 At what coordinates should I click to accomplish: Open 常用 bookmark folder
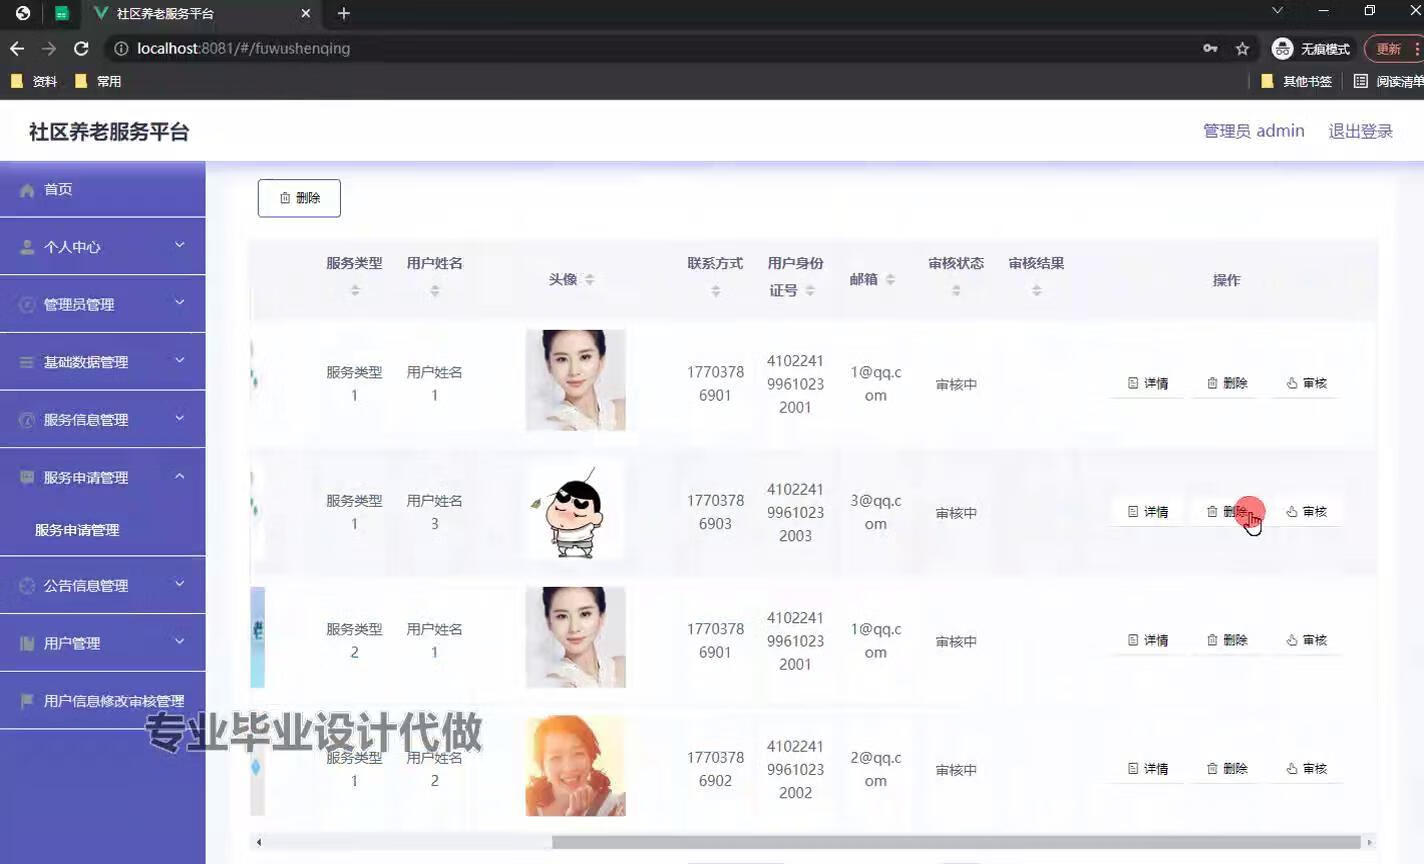[x=98, y=81]
